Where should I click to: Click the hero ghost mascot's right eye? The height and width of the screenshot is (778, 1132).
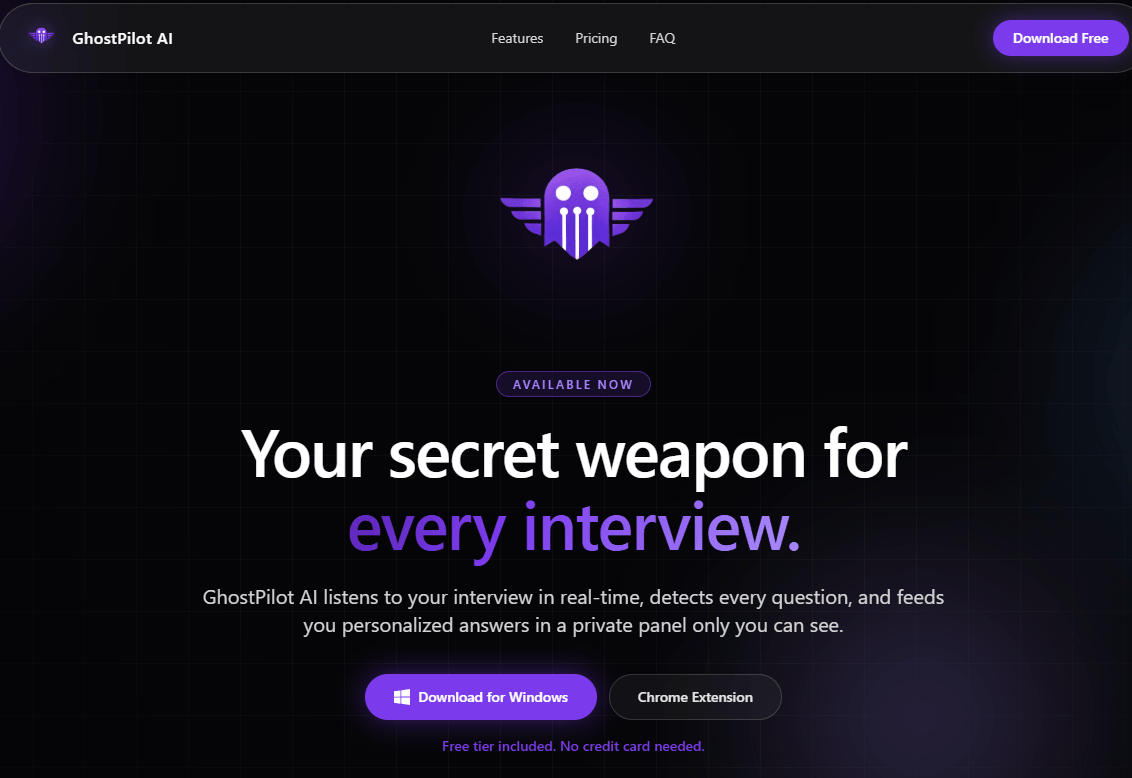pos(591,193)
